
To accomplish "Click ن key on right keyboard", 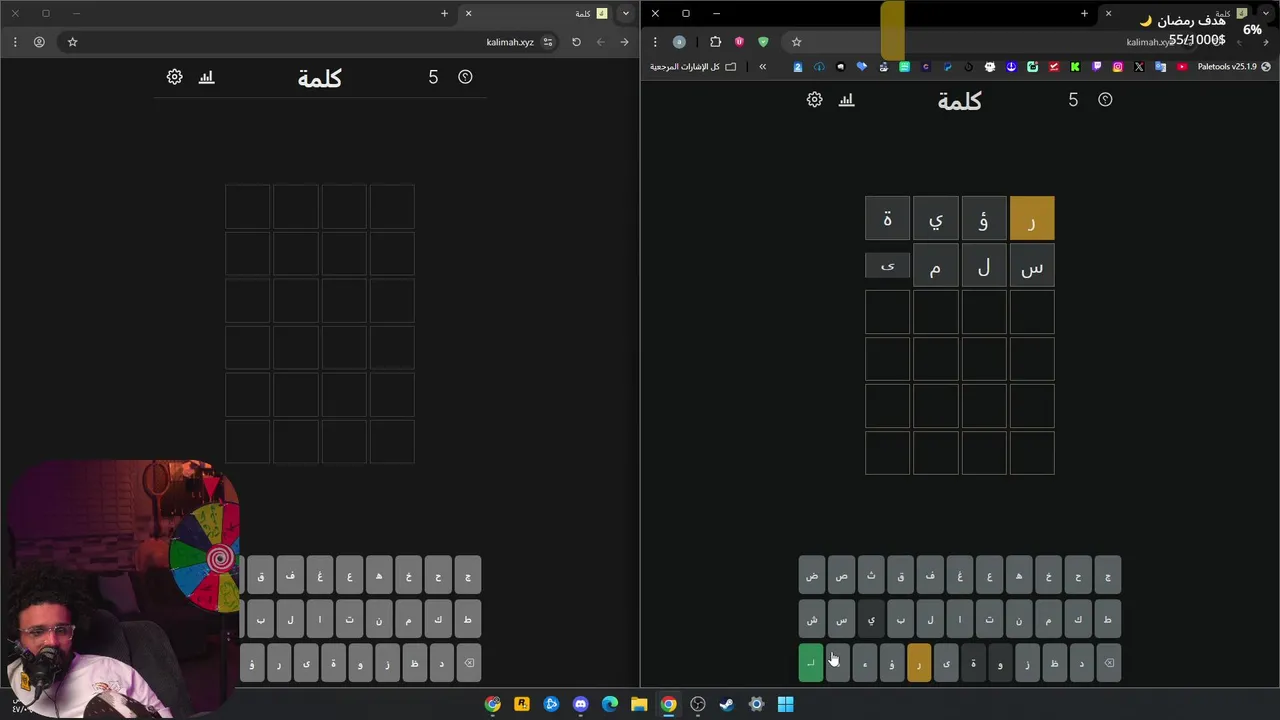I will pos(1019,620).
